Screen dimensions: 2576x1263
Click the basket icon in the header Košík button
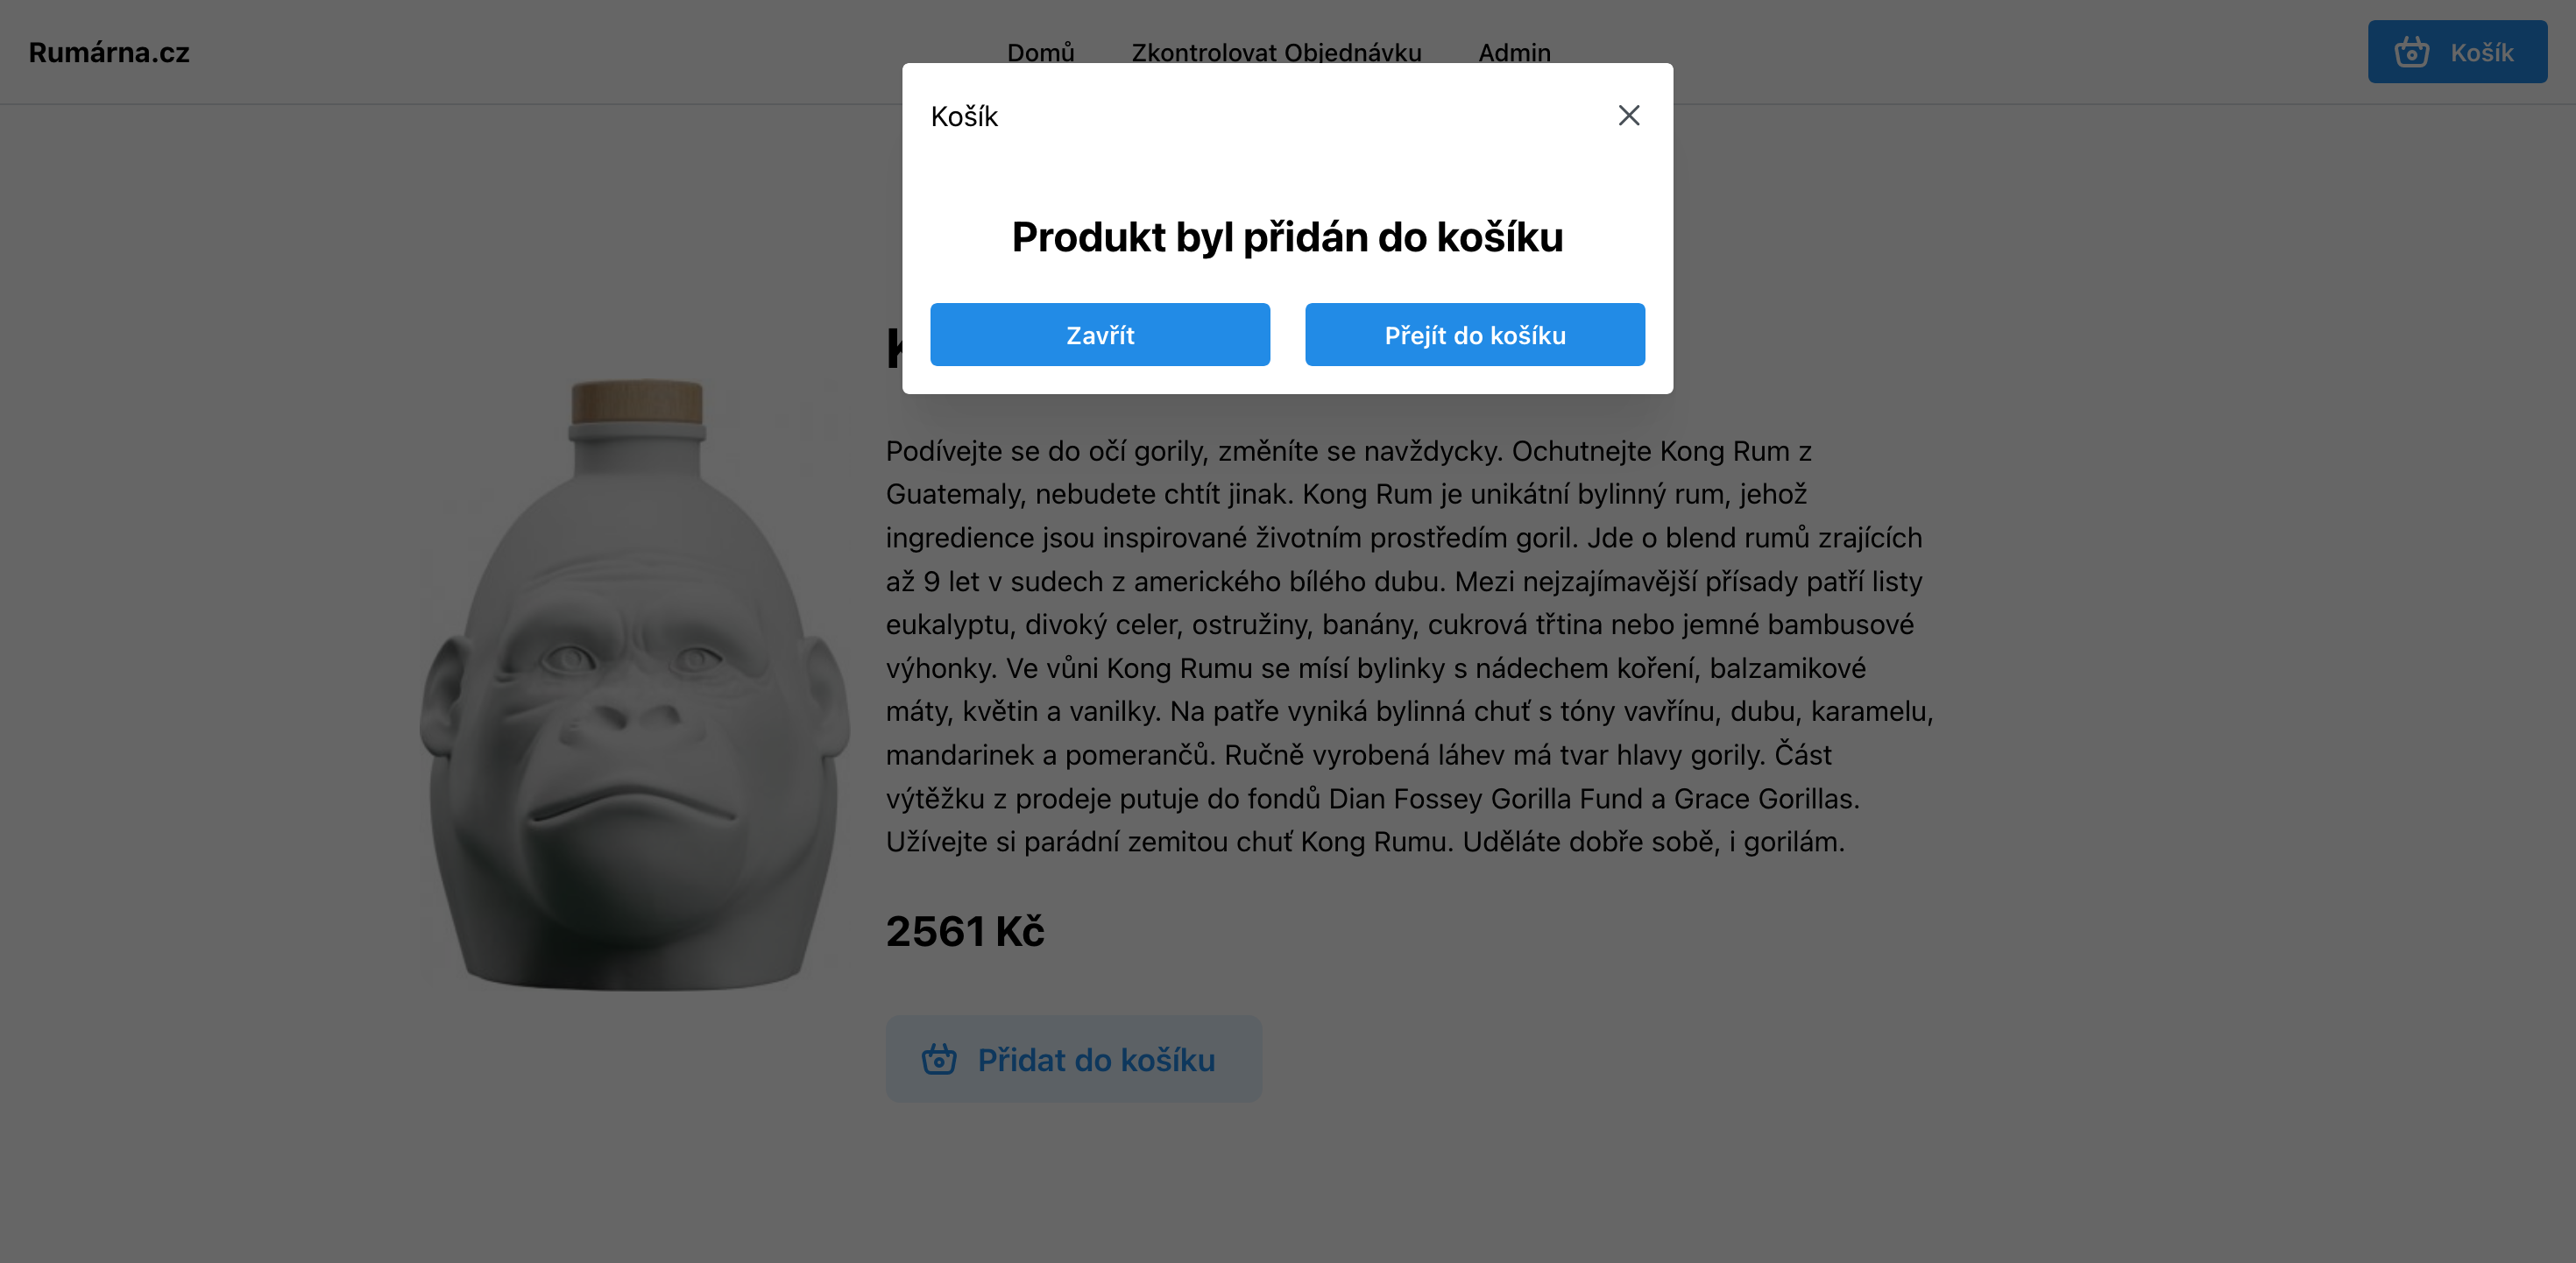click(2411, 52)
